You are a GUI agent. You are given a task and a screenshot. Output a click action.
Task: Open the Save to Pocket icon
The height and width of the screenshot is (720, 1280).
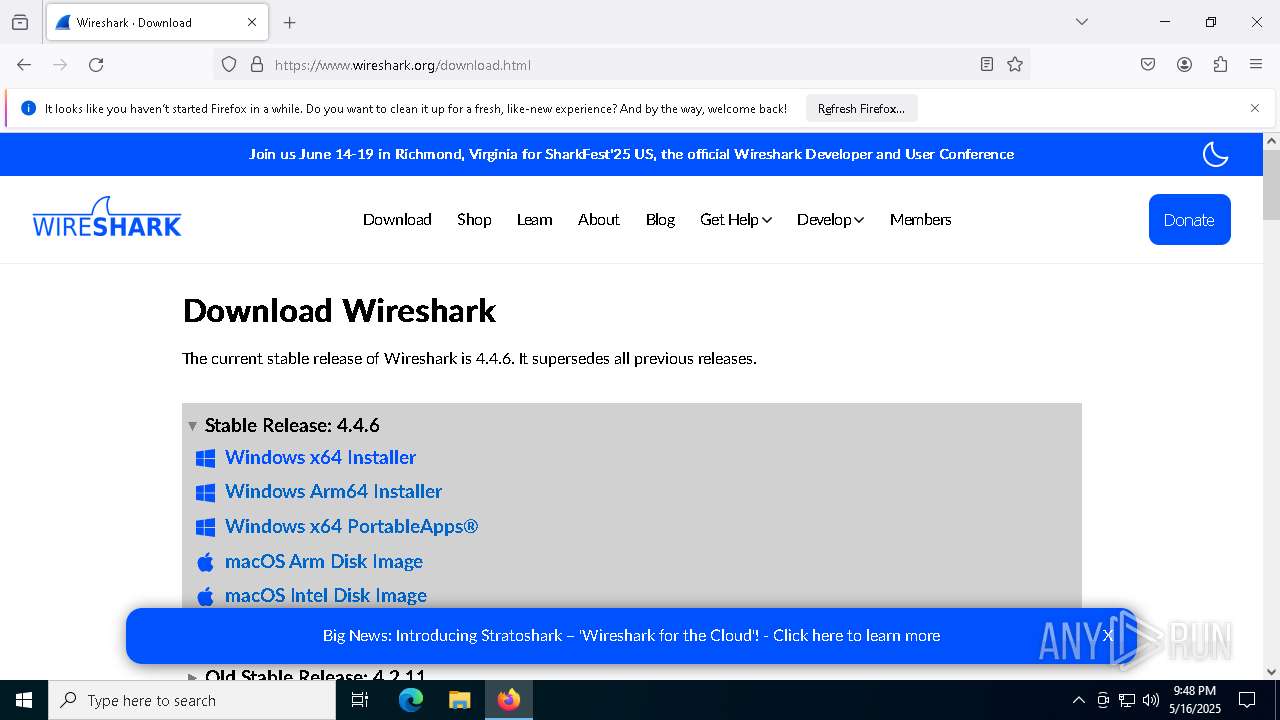pos(1148,65)
